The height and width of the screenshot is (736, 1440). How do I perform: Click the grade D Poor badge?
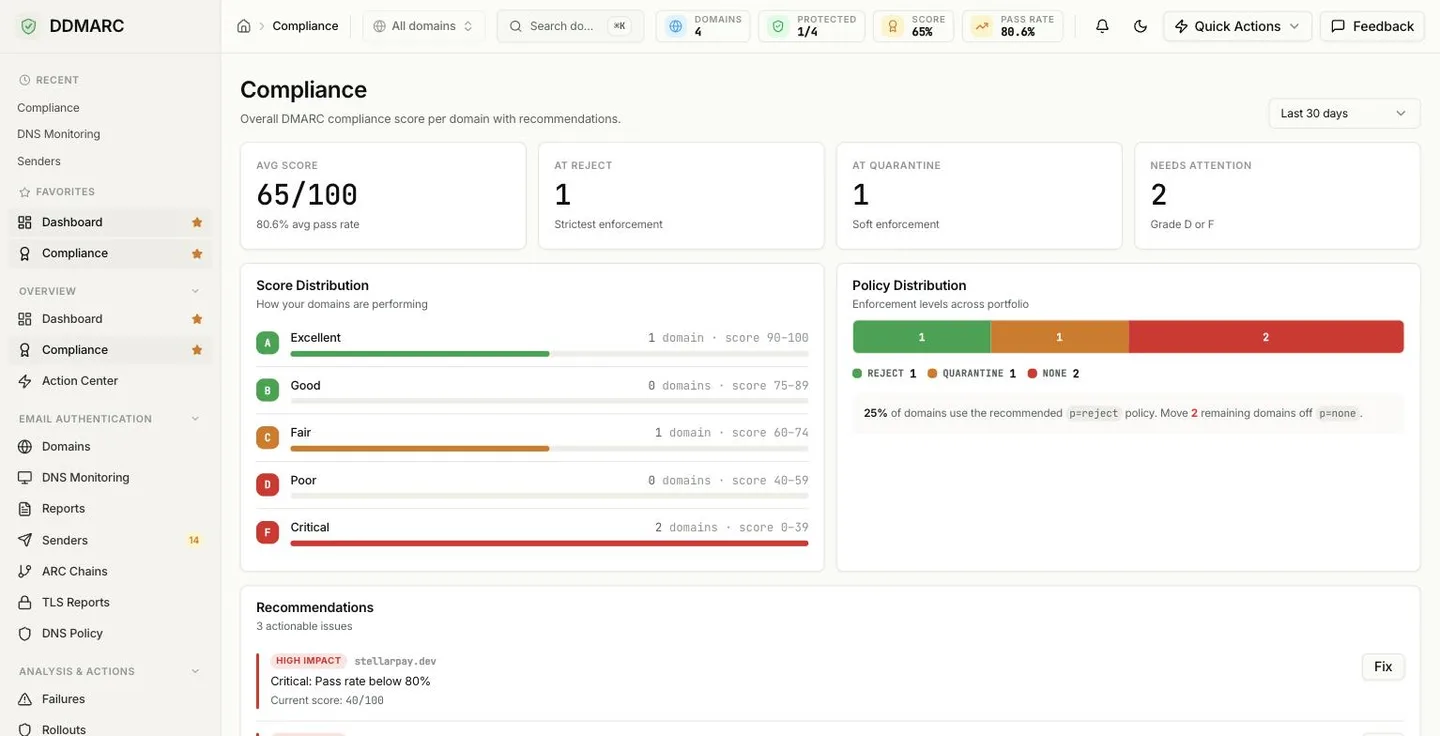(267, 485)
